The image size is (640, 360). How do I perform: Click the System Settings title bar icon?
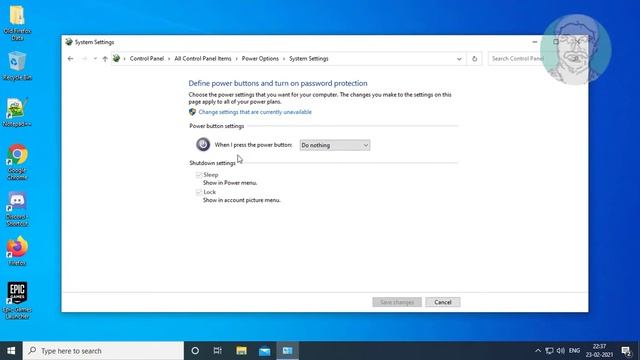coord(69,42)
